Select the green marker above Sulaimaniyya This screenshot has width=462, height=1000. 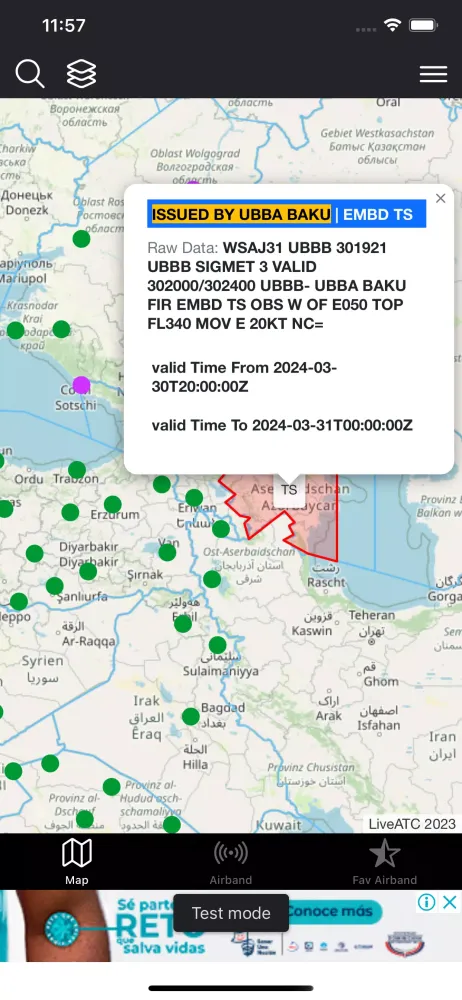tap(218, 645)
